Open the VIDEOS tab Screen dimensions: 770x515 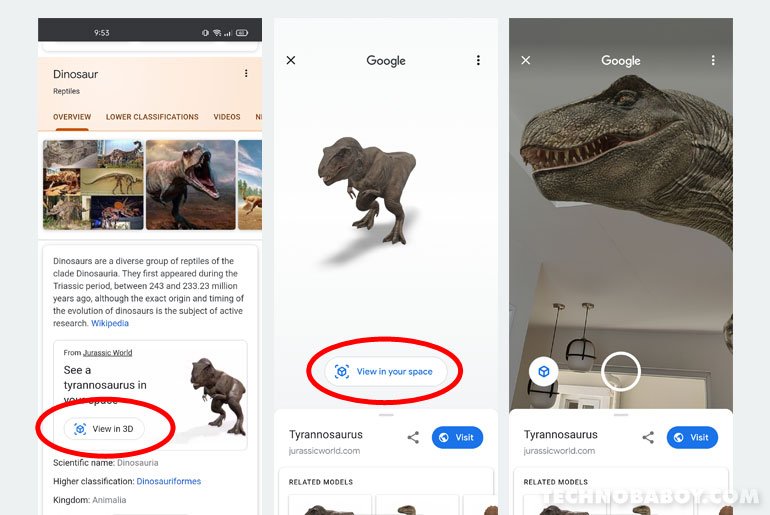(x=227, y=117)
